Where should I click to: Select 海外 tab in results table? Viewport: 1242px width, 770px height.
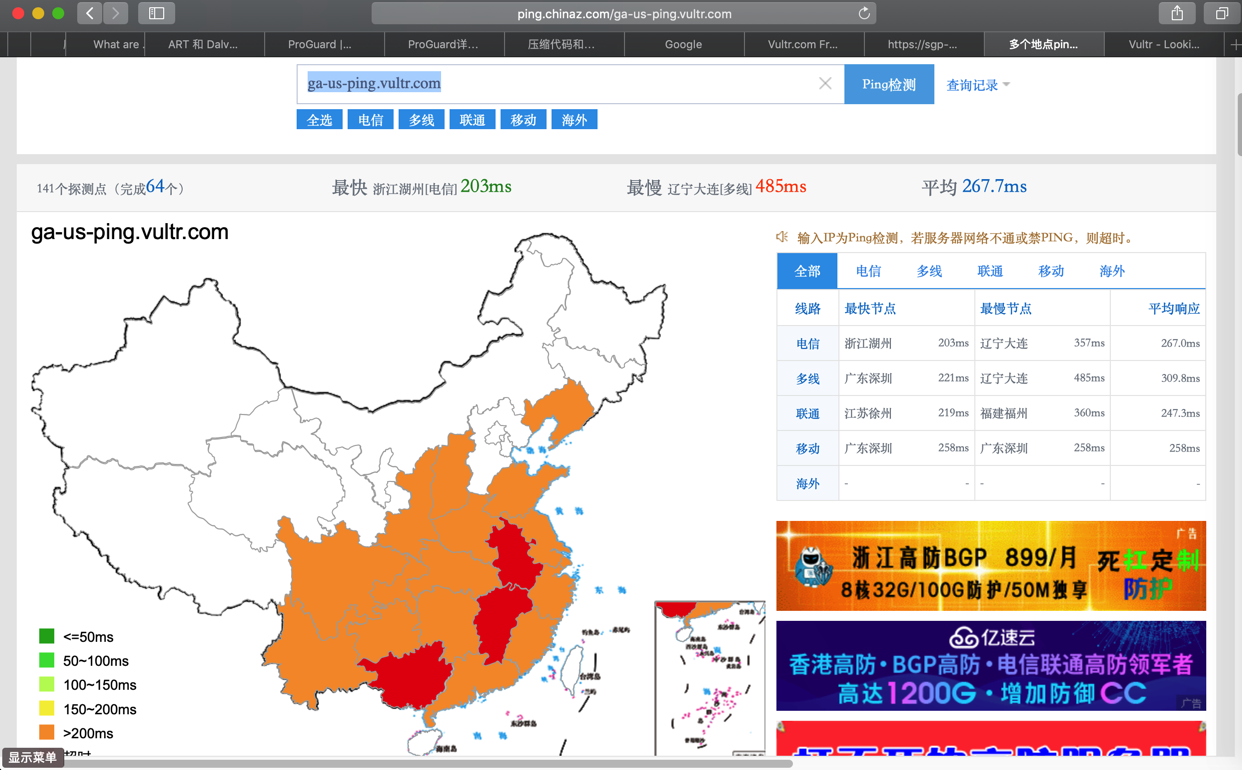tap(1112, 271)
